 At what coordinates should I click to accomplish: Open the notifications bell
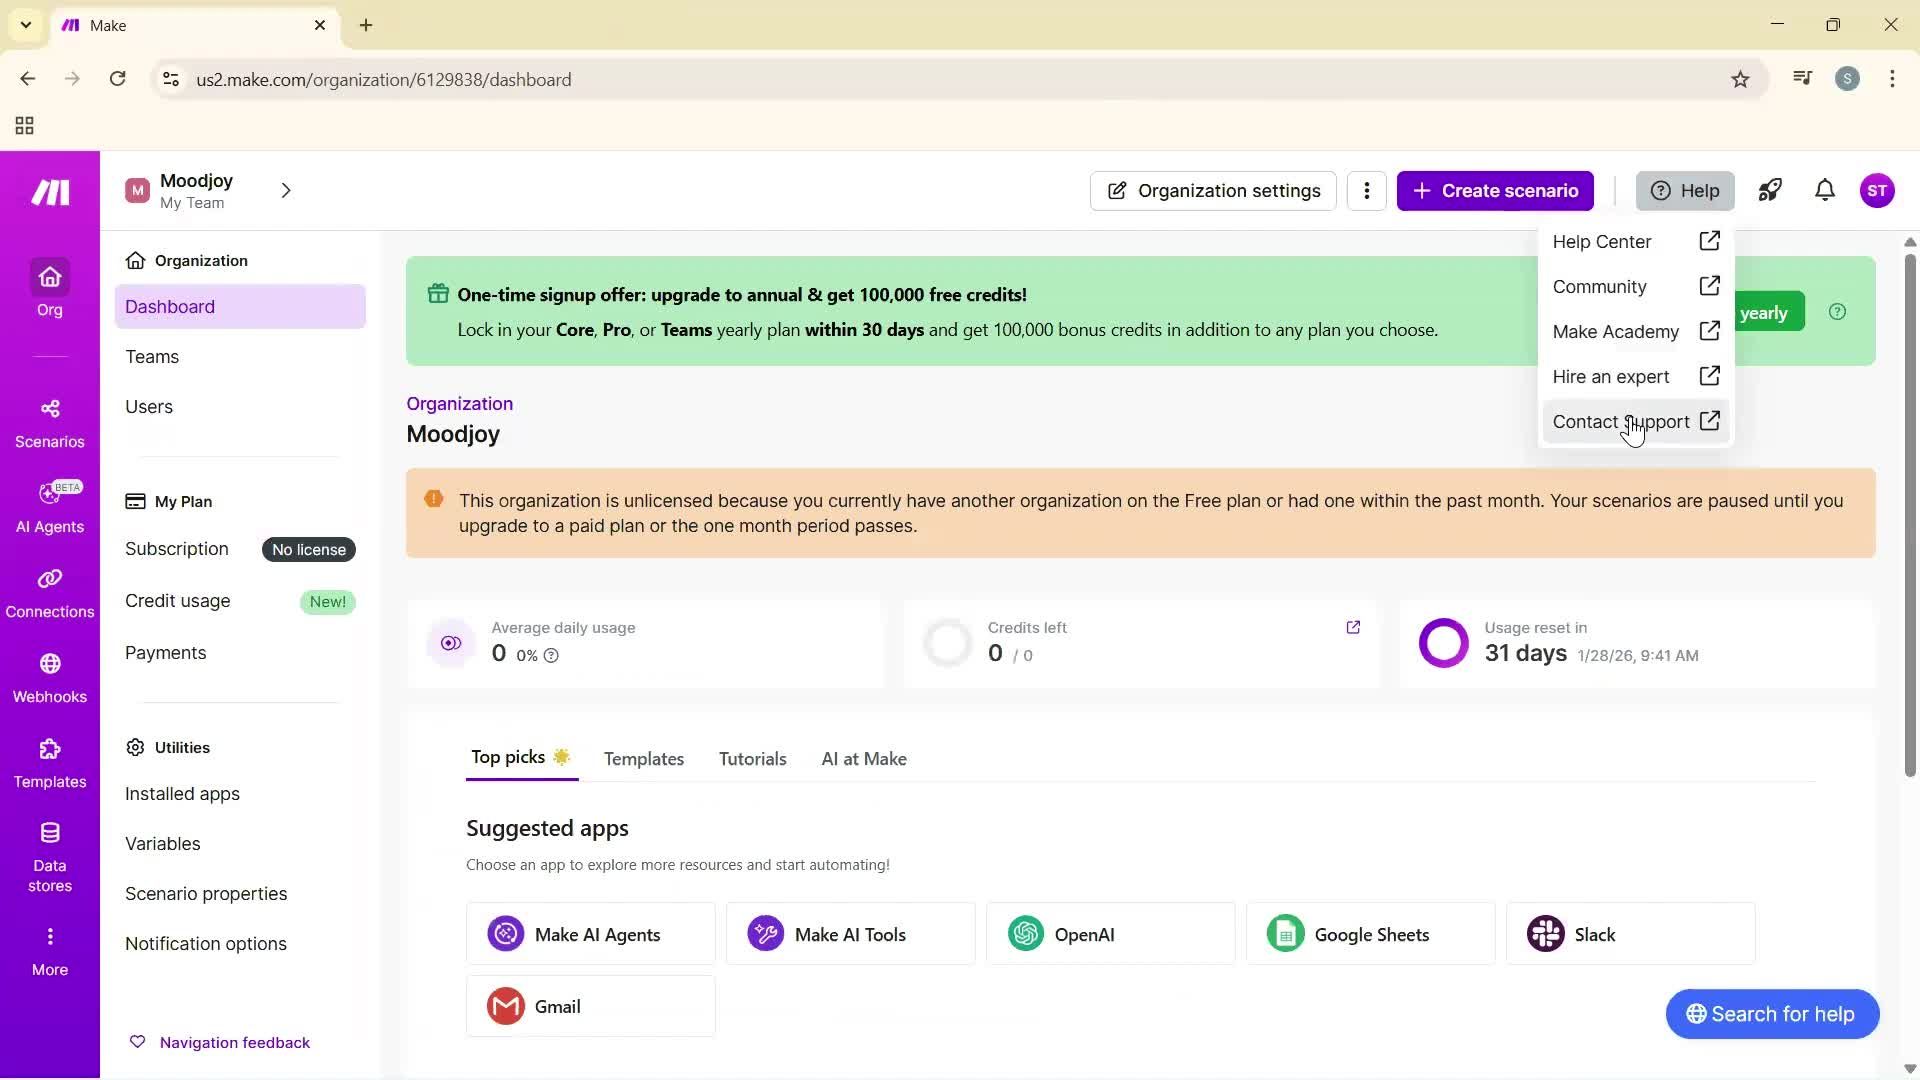click(1824, 190)
